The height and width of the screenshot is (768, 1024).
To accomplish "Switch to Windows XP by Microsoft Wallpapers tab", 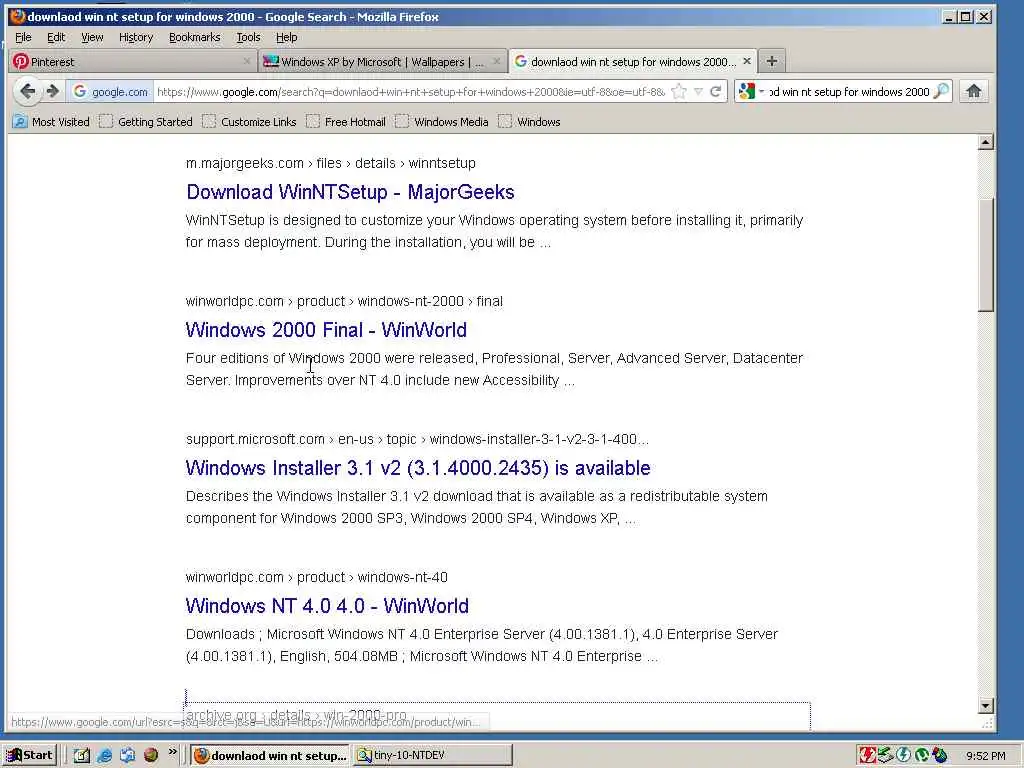I will [x=383, y=61].
